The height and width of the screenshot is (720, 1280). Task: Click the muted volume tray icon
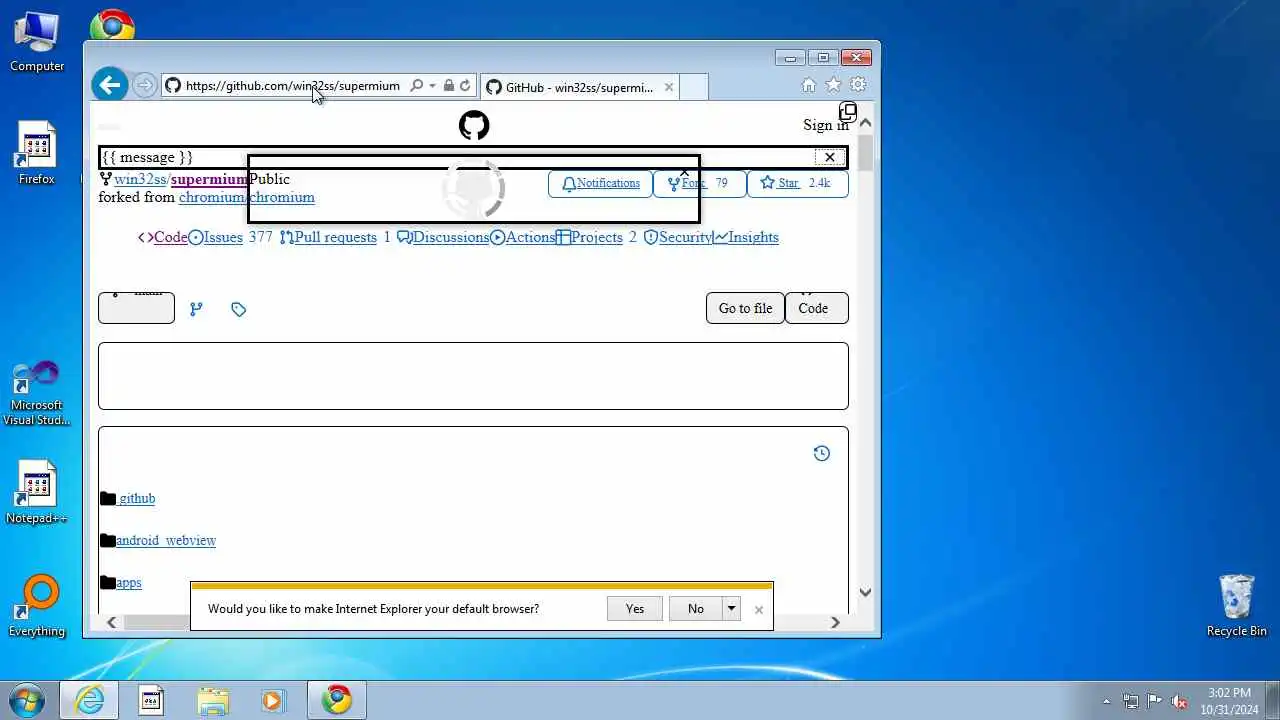pyautogui.click(x=1179, y=701)
